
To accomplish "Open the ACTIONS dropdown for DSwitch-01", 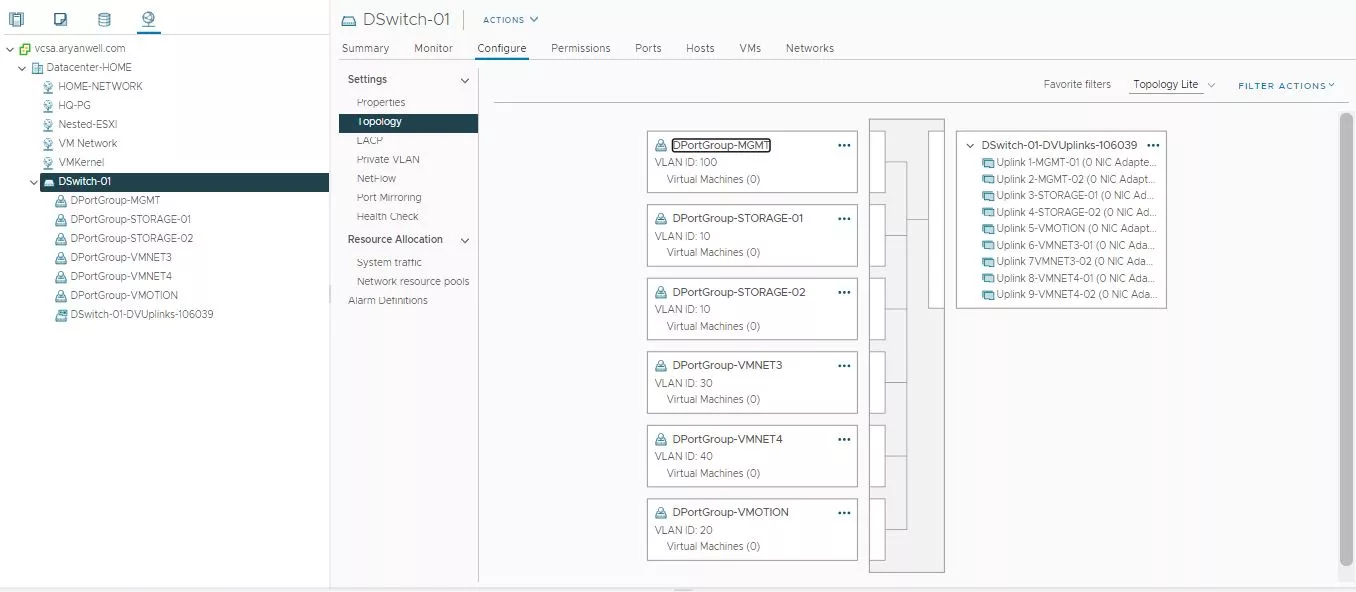I will coord(511,19).
